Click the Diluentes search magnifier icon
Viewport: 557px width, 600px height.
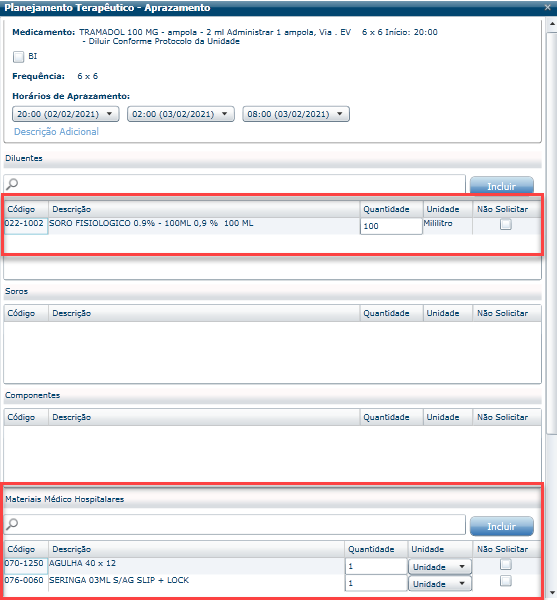[12, 184]
